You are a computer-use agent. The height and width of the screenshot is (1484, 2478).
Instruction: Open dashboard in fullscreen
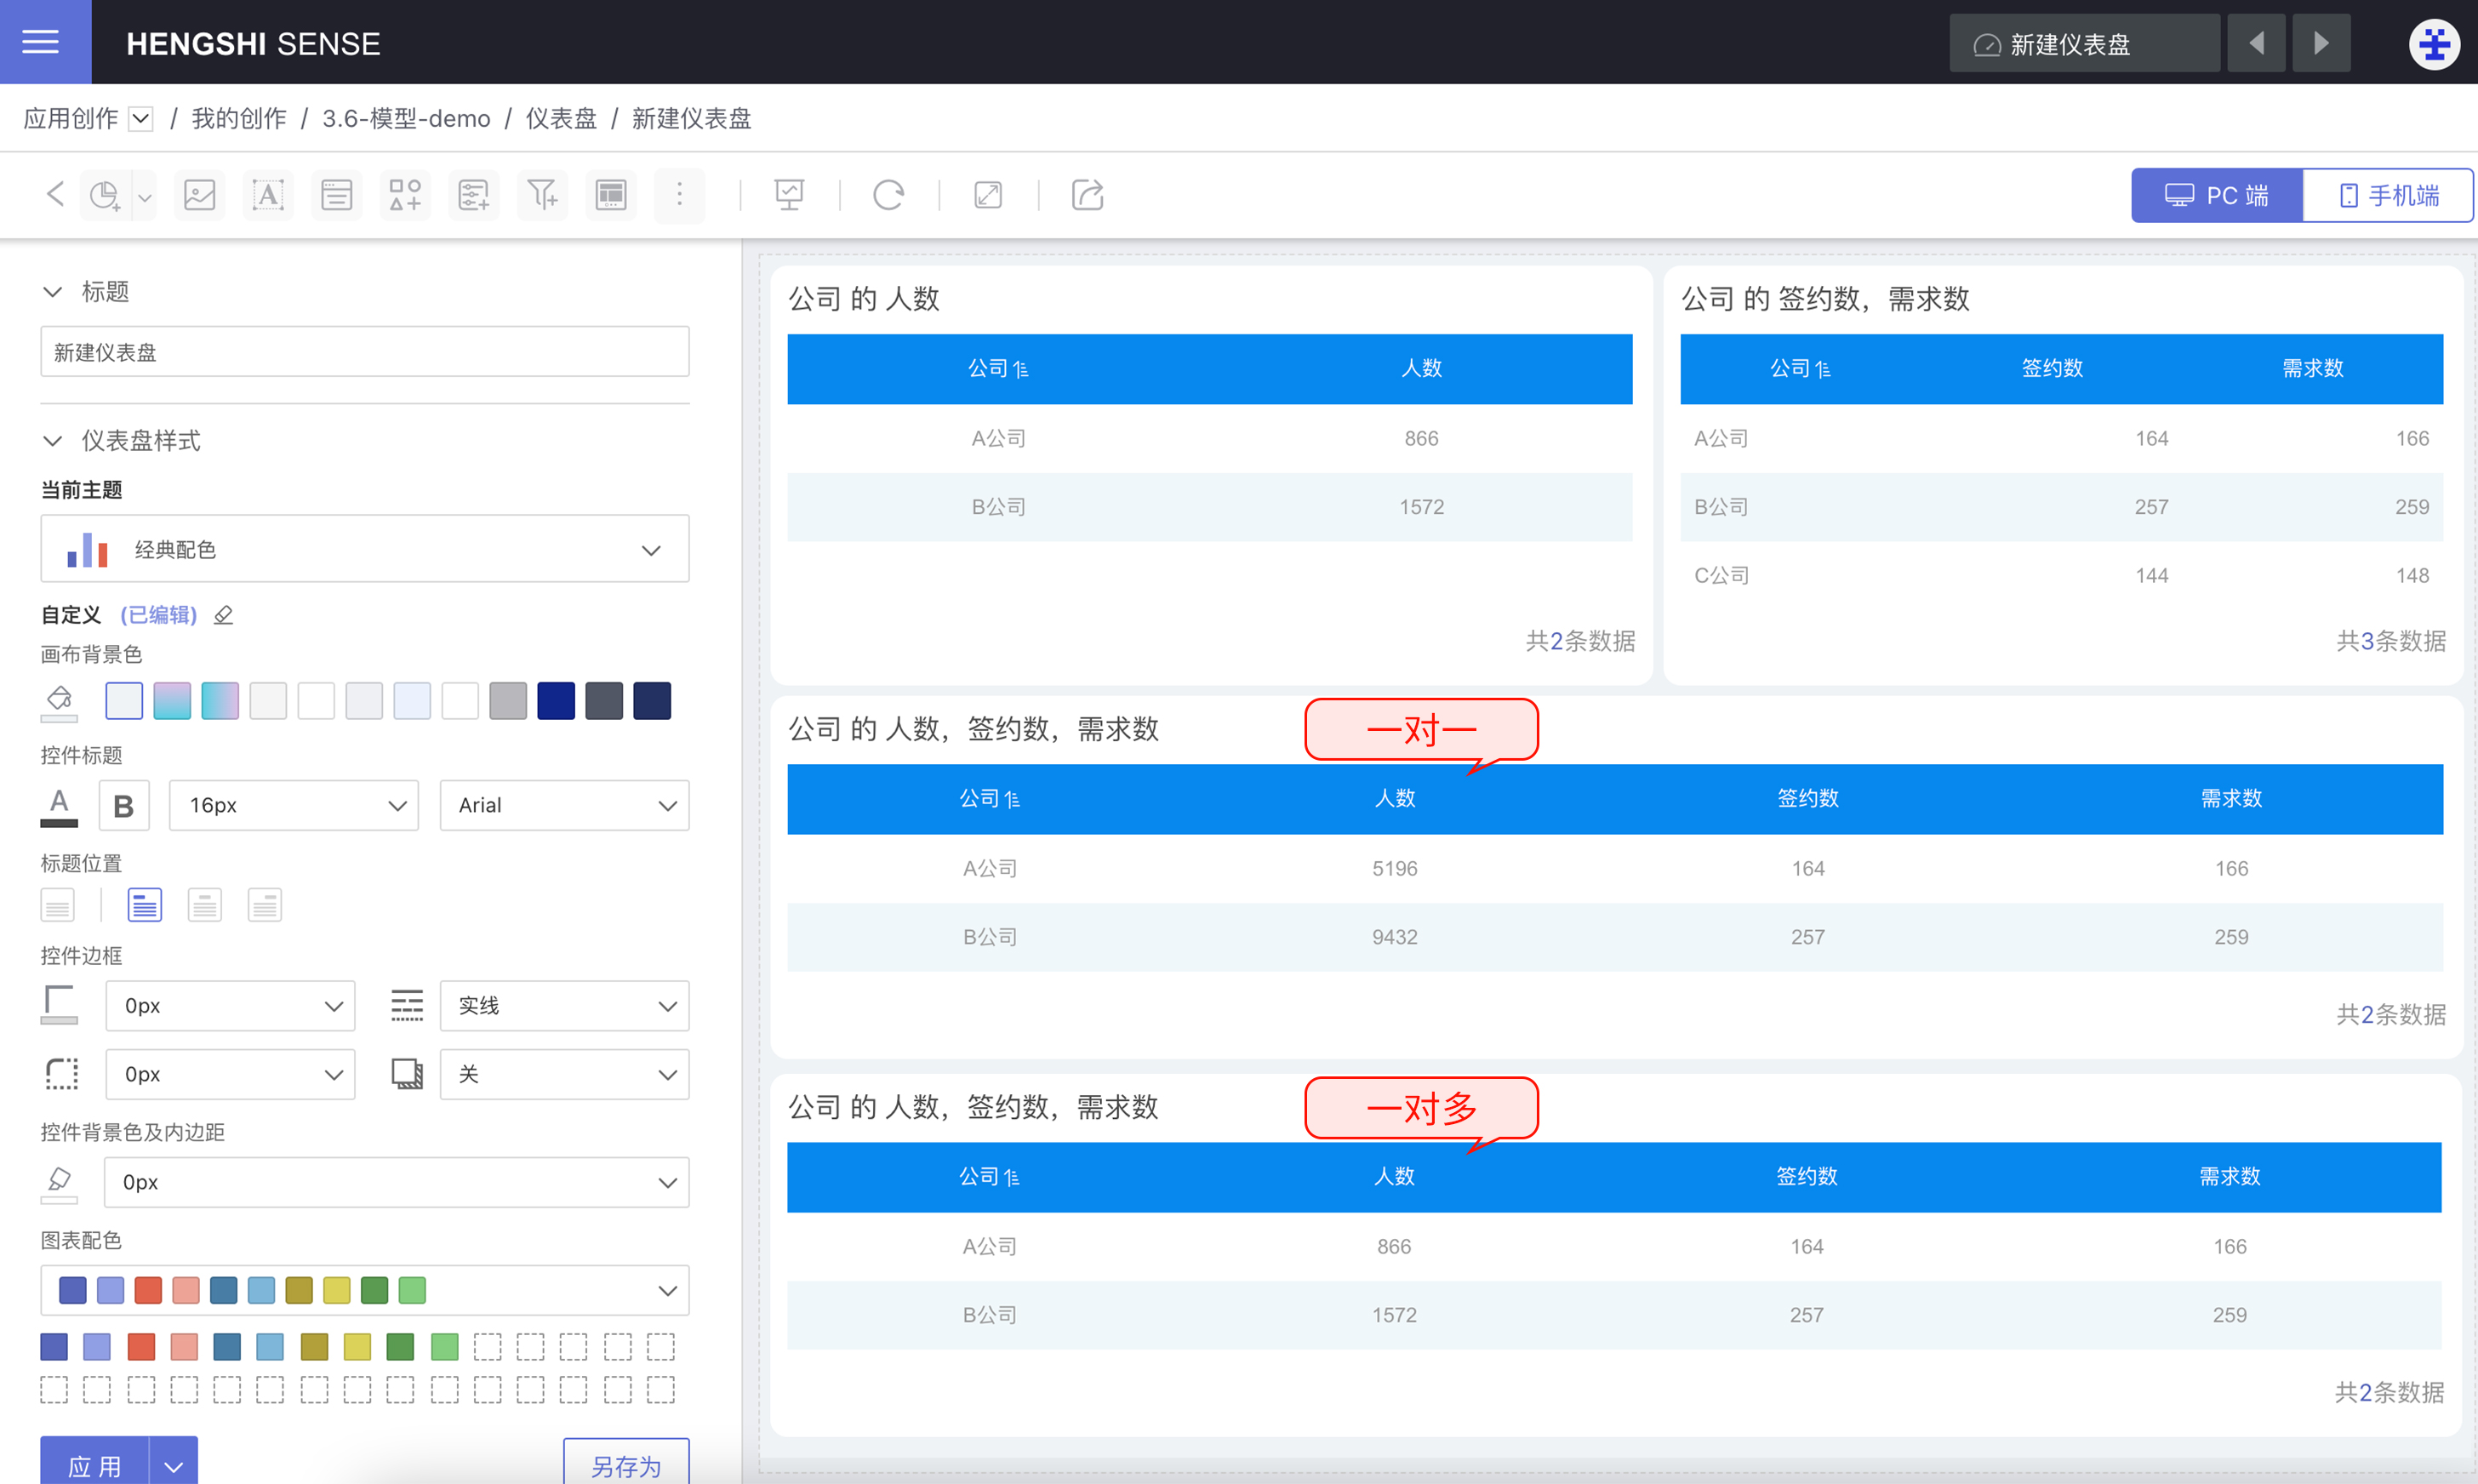pyautogui.click(x=988, y=195)
